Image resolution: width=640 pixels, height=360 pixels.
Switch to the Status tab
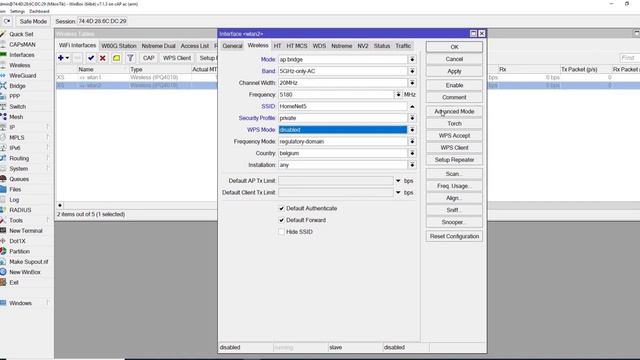382,46
